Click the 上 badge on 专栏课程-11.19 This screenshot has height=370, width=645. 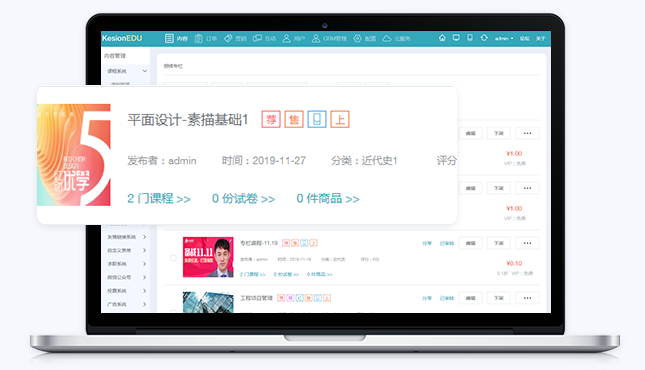pos(313,243)
